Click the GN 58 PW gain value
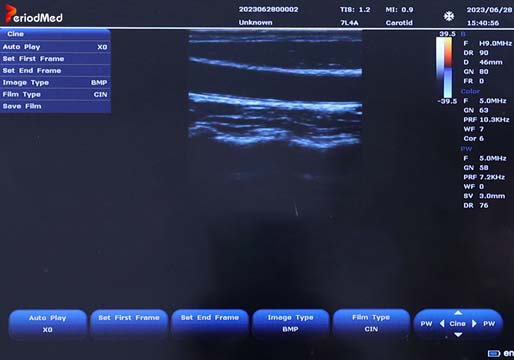514x360 pixels. [x=476, y=168]
